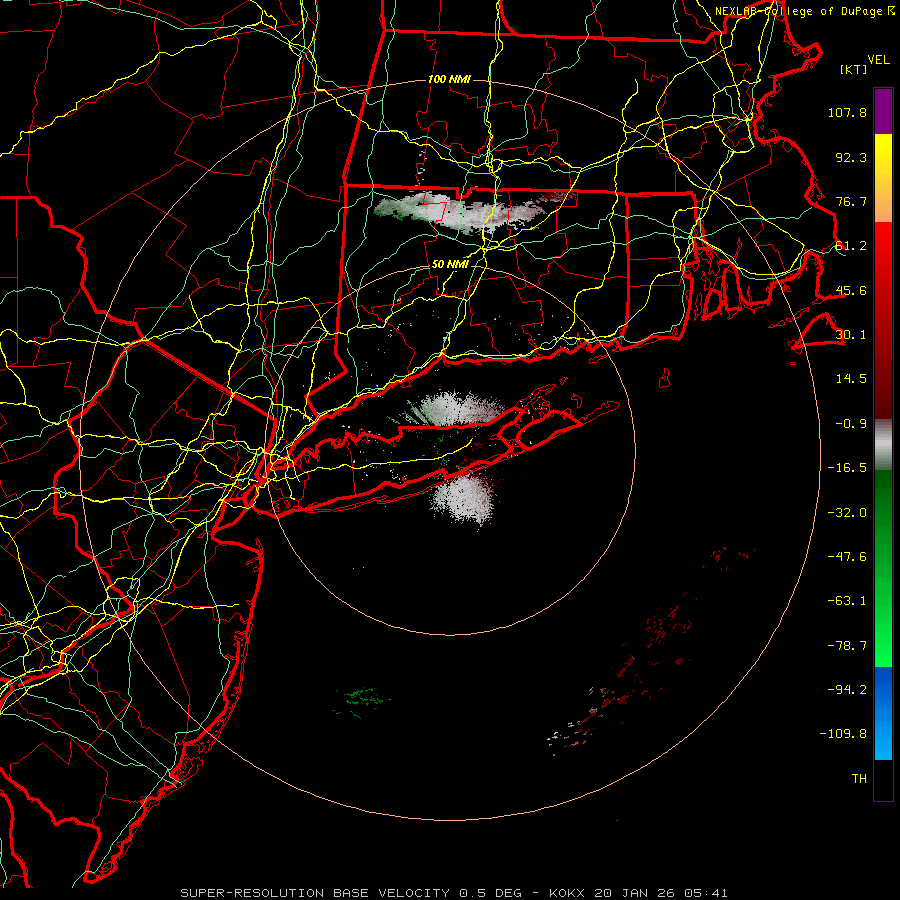
Task: Click the KOKX station ID in the caption
Action: [569, 893]
